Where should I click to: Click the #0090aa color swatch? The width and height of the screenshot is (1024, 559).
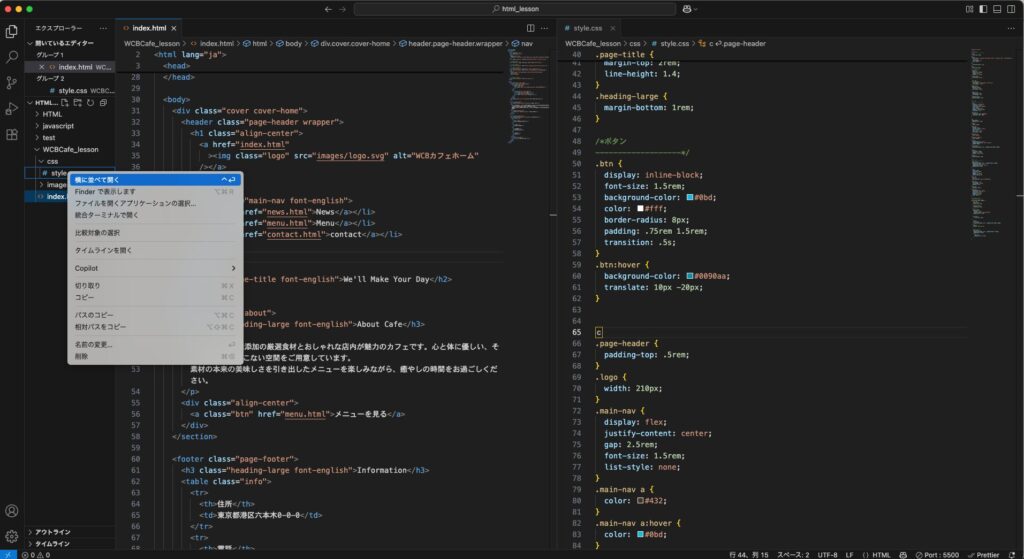pyautogui.click(x=691, y=275)
